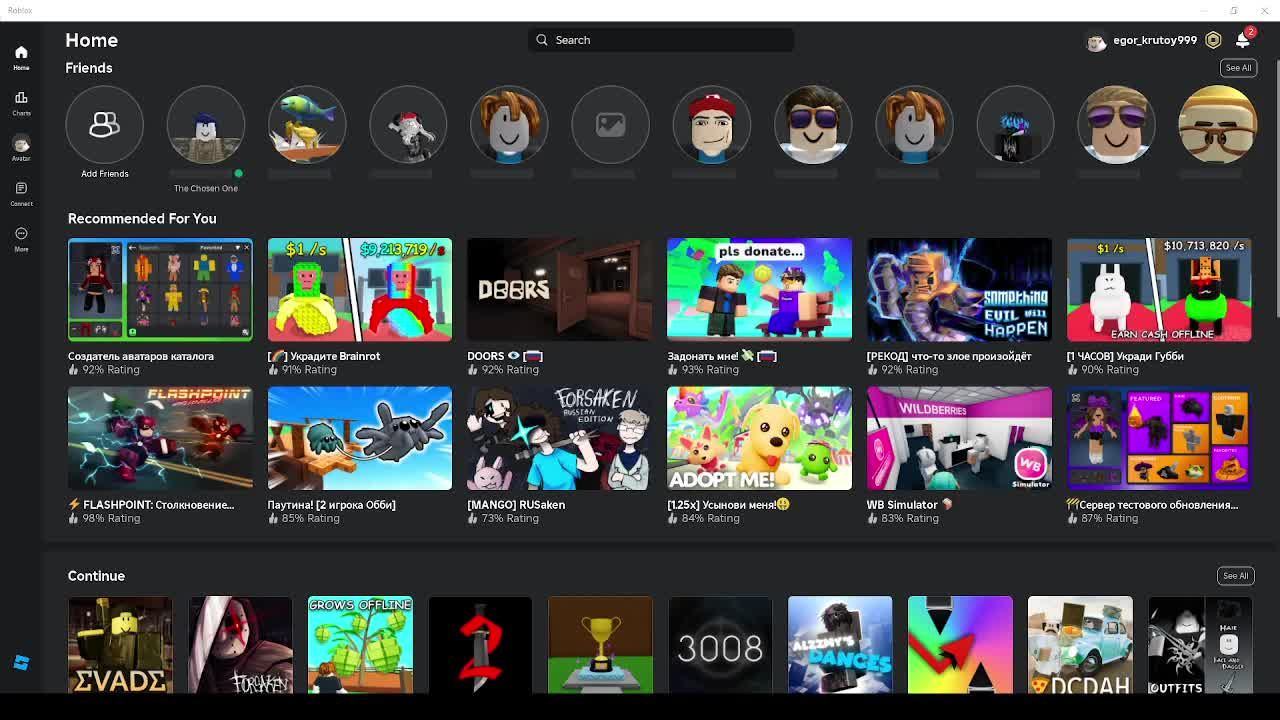Continue the gold trophy game
The width and height of the screenshot is (1280, 720).
point(600,645)
